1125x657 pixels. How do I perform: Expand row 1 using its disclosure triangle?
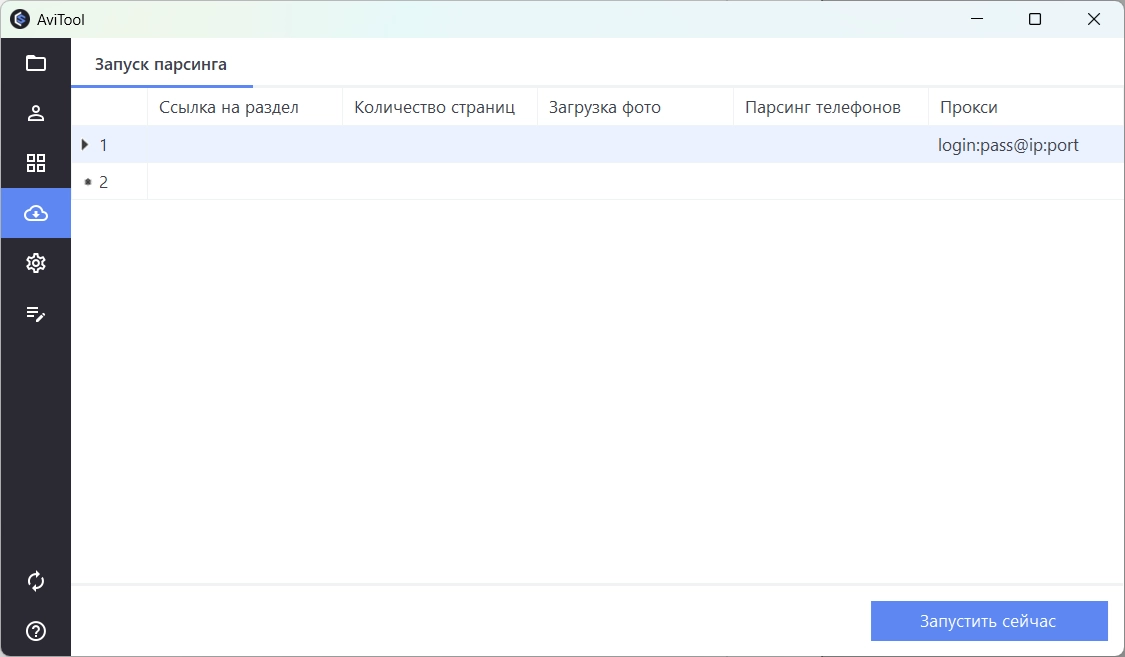pyautogui.click(x=85, y=144)
